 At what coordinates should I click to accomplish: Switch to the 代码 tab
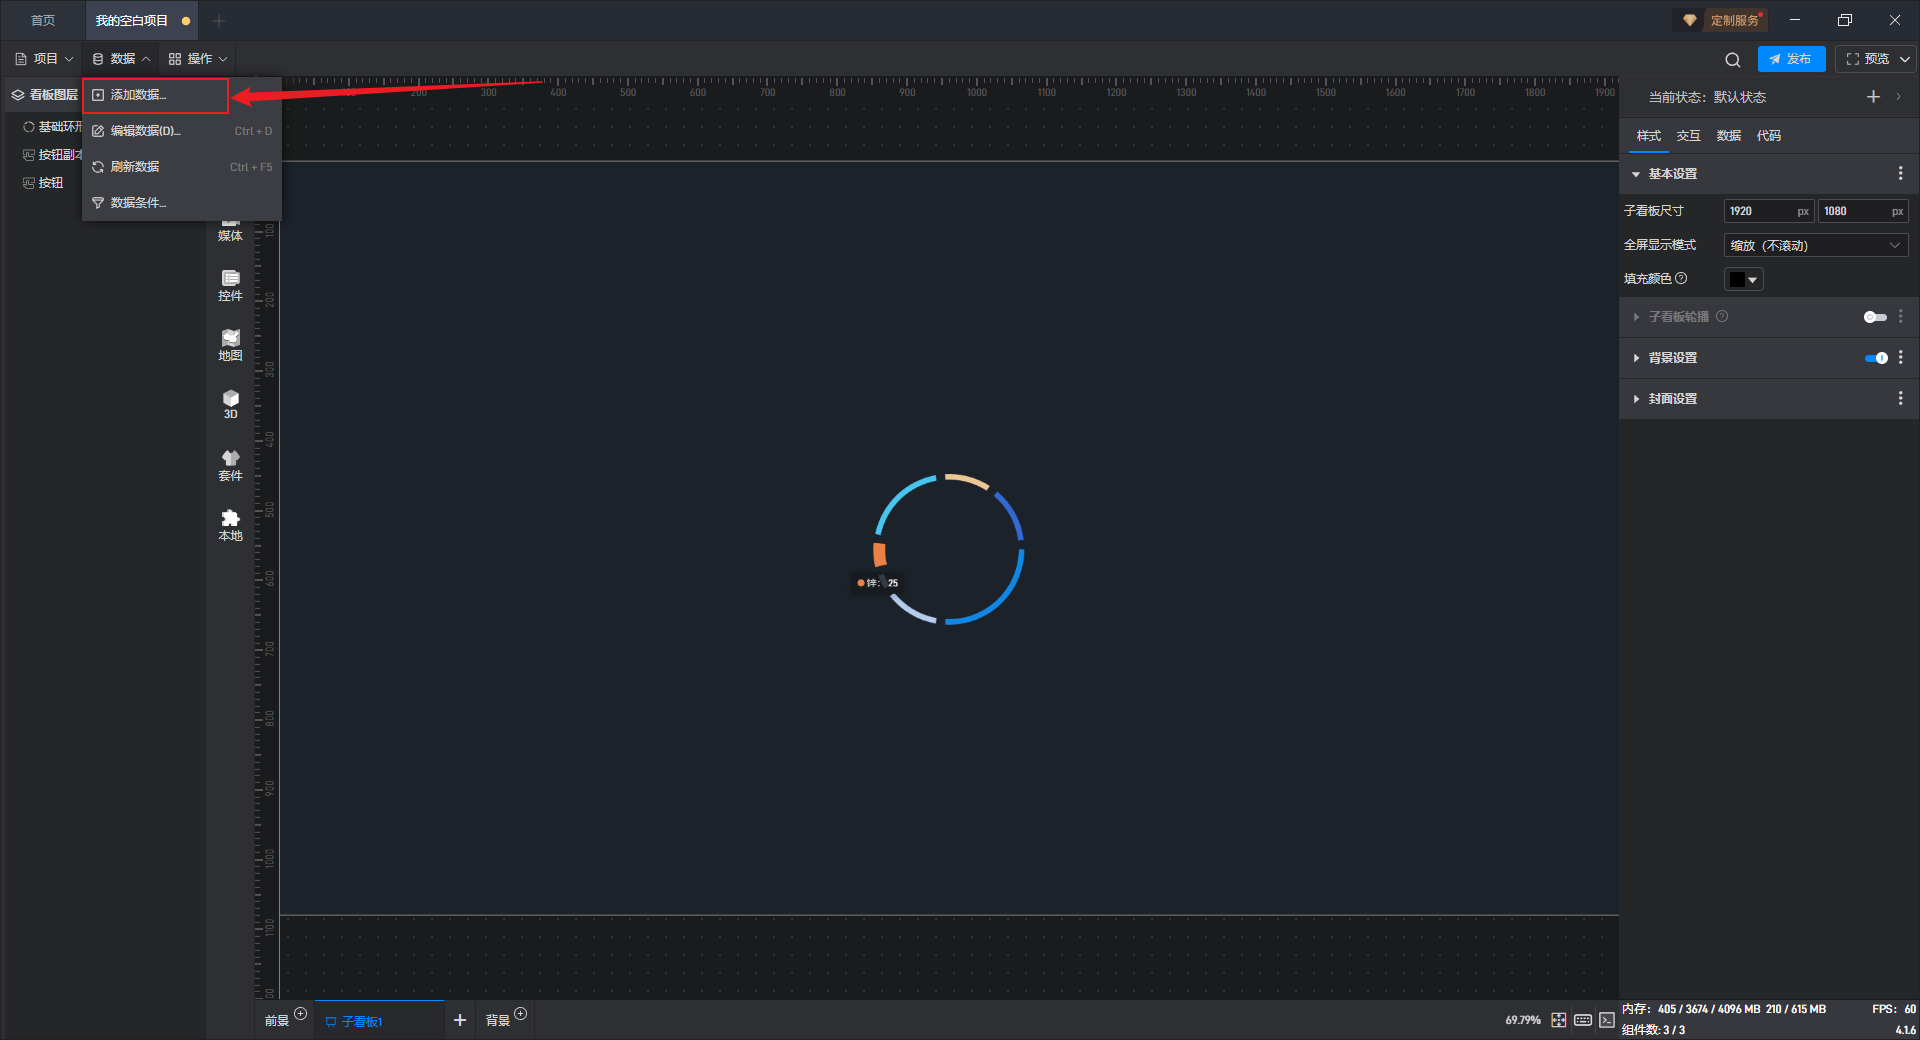tap(1768, 136)
